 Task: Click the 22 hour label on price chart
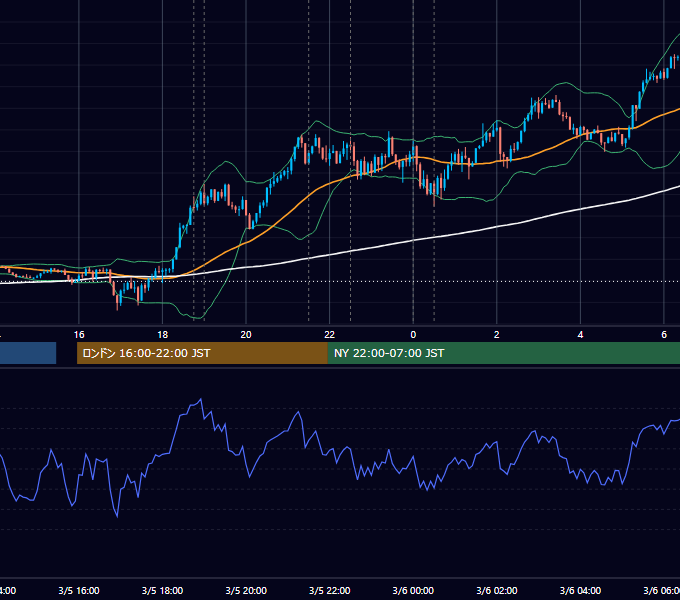330,335
